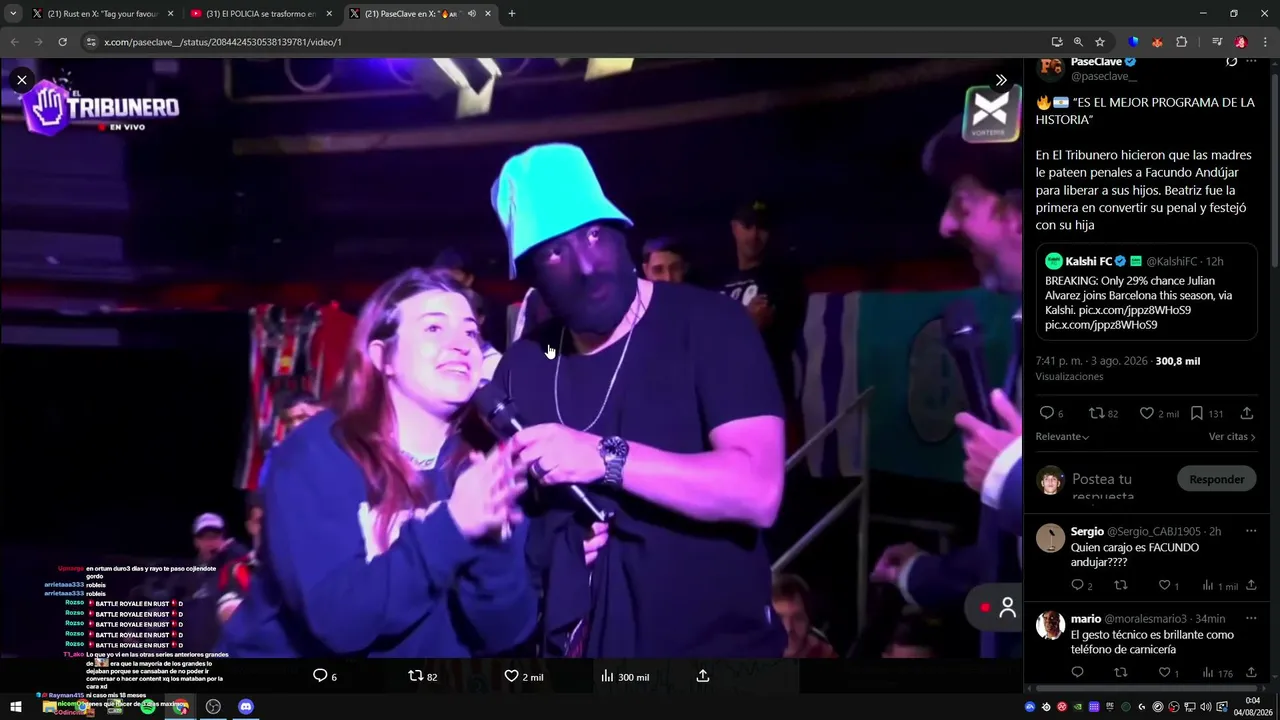Click the install app icon in address bar
1280x720 pixels.
pyautogui.click(x=1057, y=42)
